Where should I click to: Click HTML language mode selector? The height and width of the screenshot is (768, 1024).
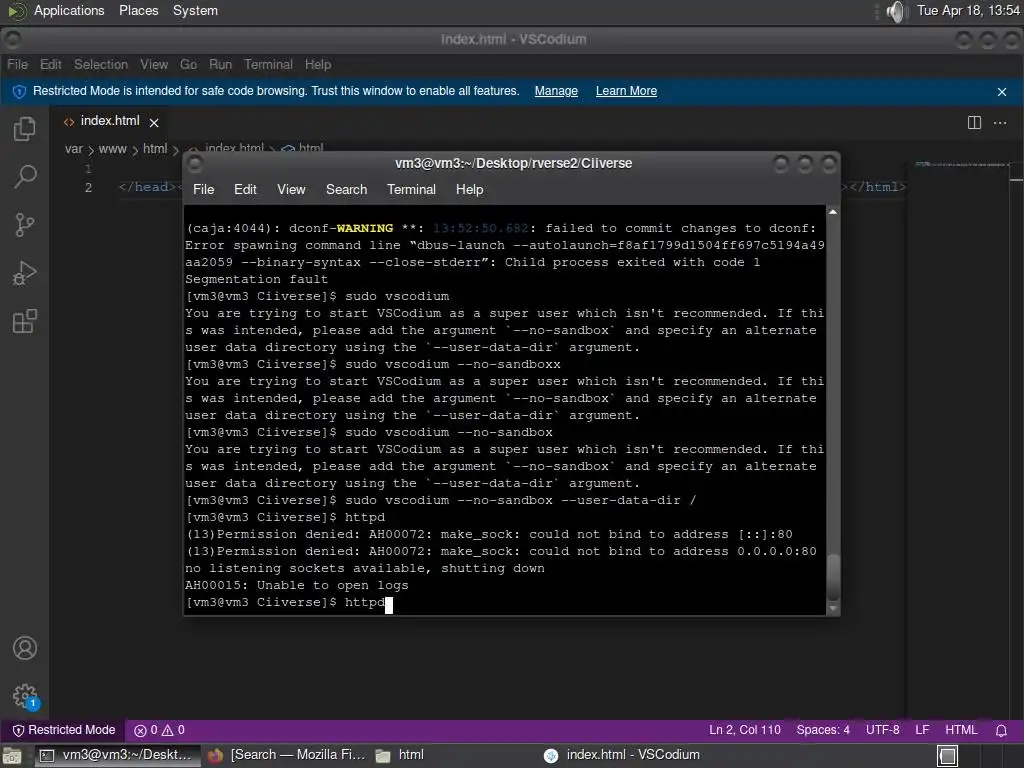pyautogui.click(x=961, y=730)
